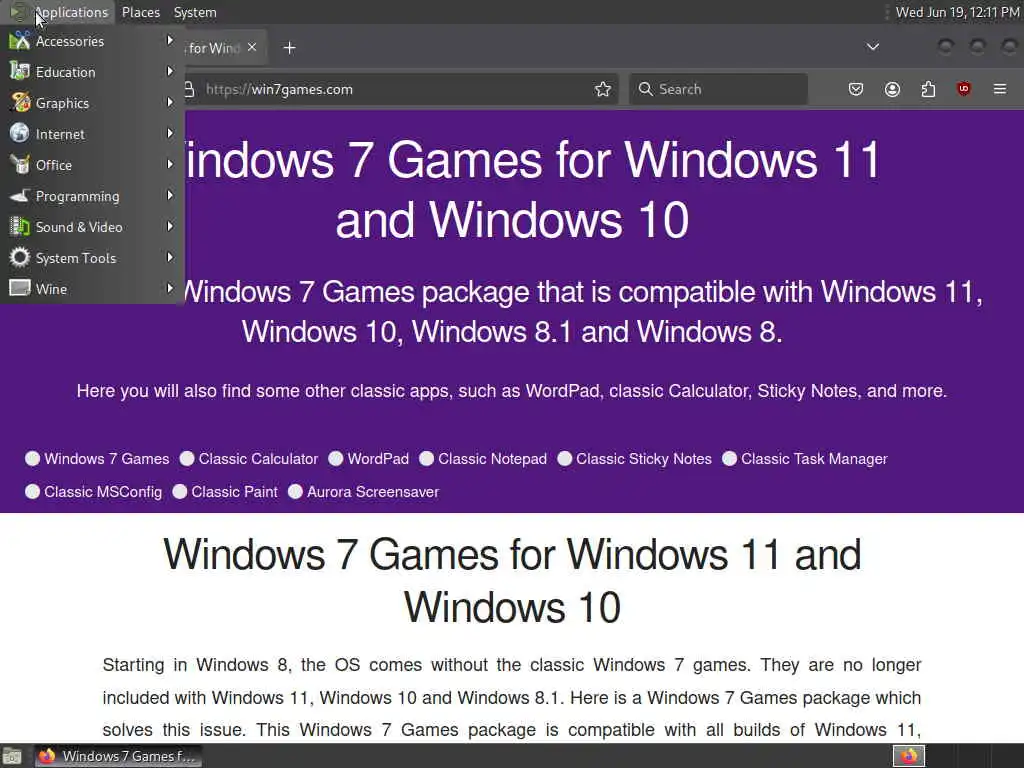Expand the Education submenu arrow
This screenshot has height=768, width=1024.
pyautogui.click(x=170, y=71)
